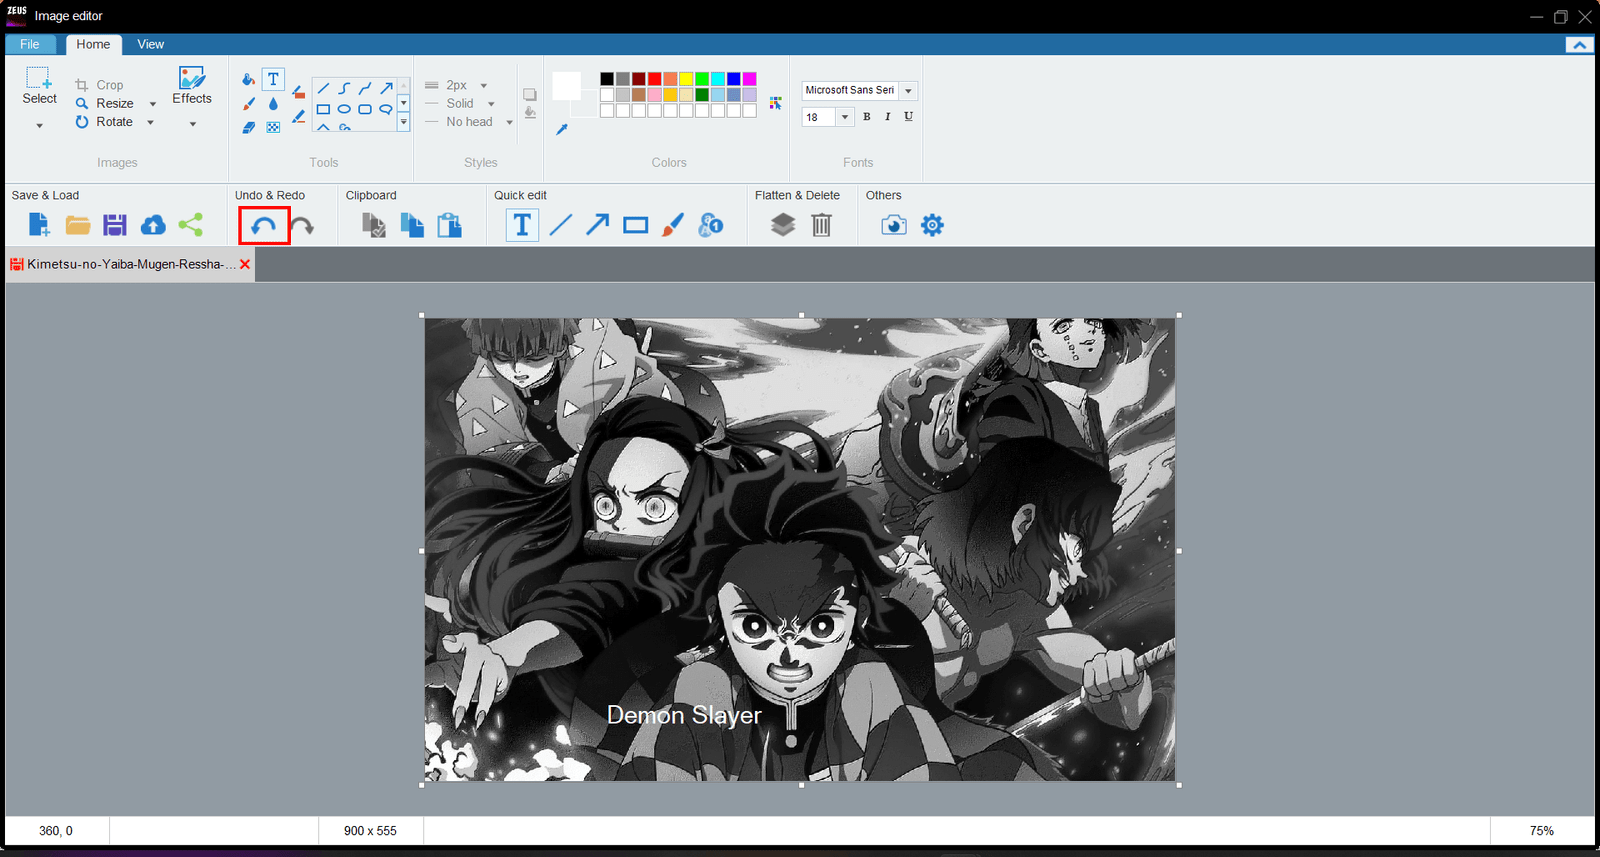
Task: Undo the last action
Action: pyautogui.click(x=264, y=226)
